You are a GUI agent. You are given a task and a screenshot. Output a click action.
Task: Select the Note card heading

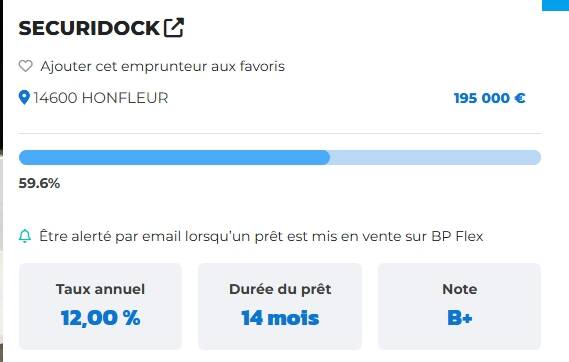click(459, 289)
